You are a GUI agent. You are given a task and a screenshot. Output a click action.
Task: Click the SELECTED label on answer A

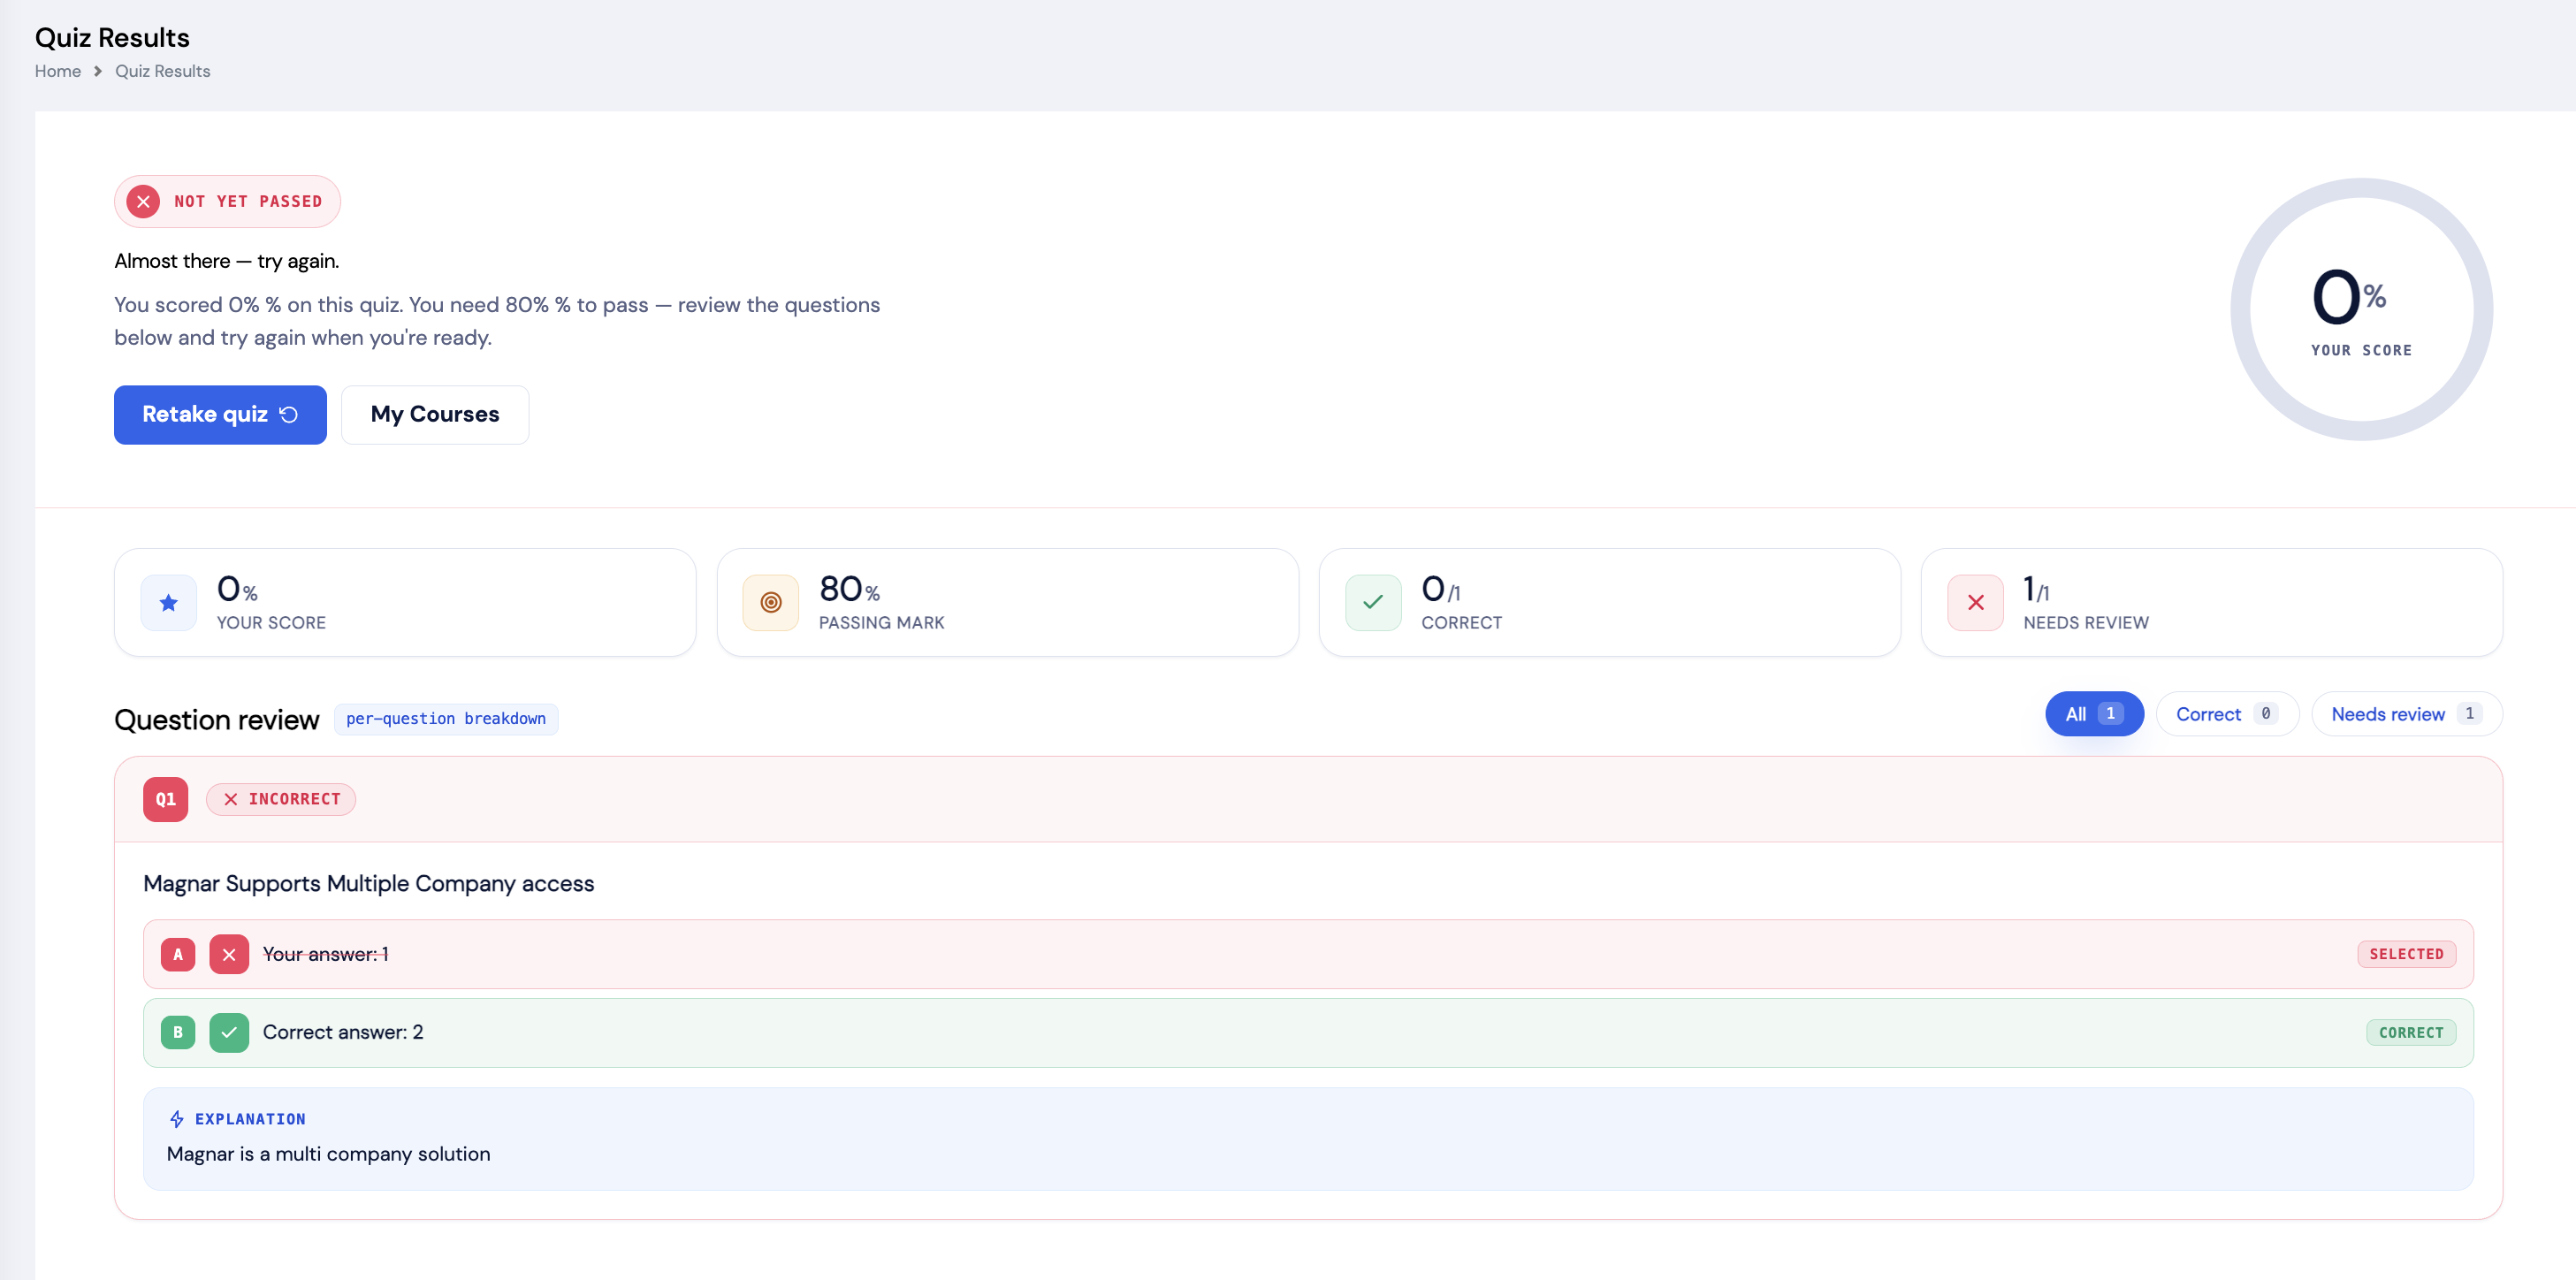[x=2406, y=954]
